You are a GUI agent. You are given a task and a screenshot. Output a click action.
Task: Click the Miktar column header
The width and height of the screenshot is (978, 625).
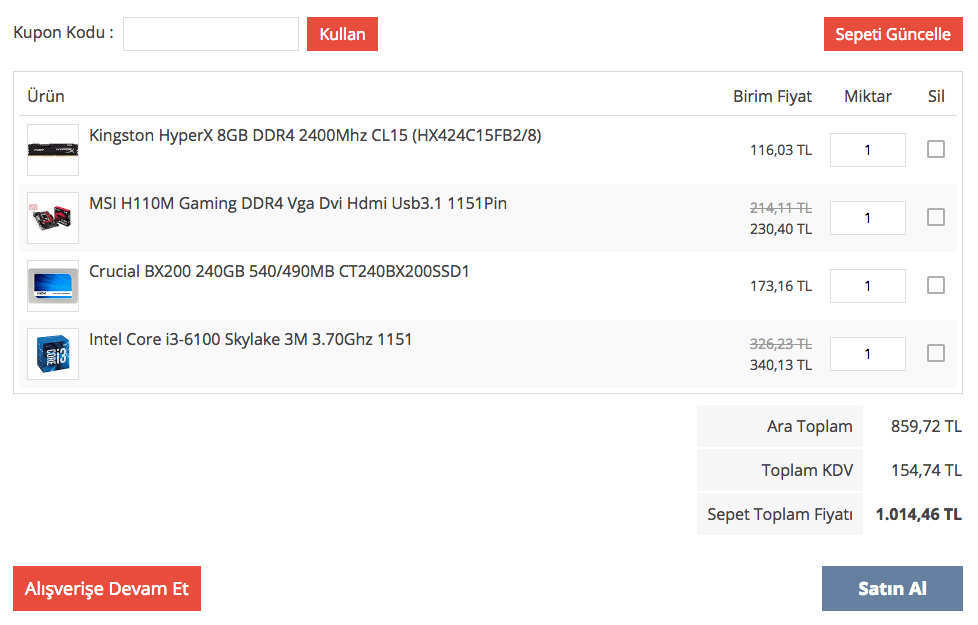click(868, 96)
